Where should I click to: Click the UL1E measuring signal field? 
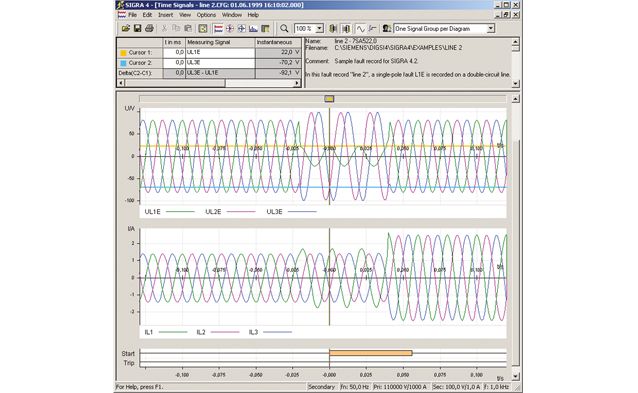[x=220, y=52]
